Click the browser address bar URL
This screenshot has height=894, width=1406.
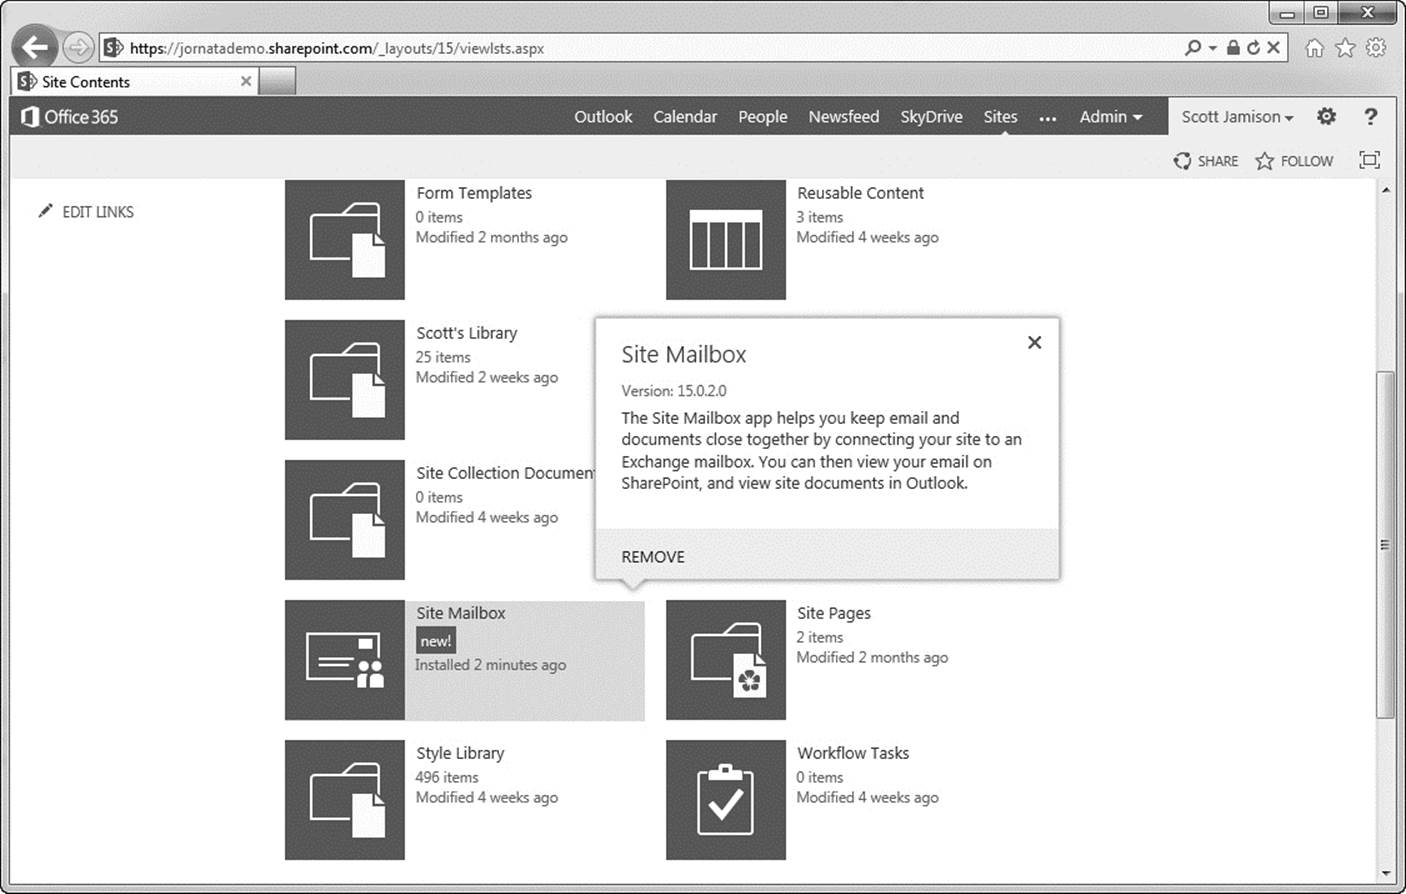pyautogui.click(x=337, y=48)
